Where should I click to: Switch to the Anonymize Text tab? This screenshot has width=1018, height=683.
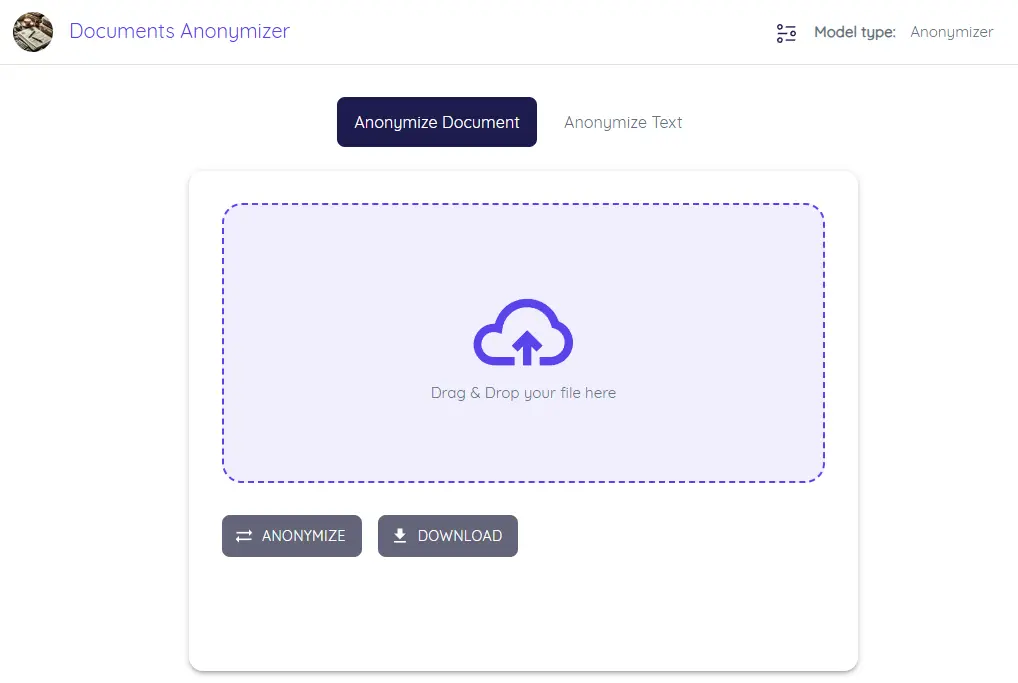pos(623,122)
